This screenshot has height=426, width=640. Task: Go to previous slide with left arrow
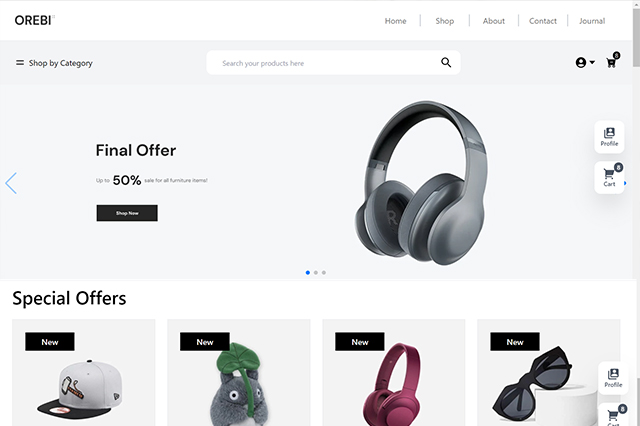tap(11, 183)
